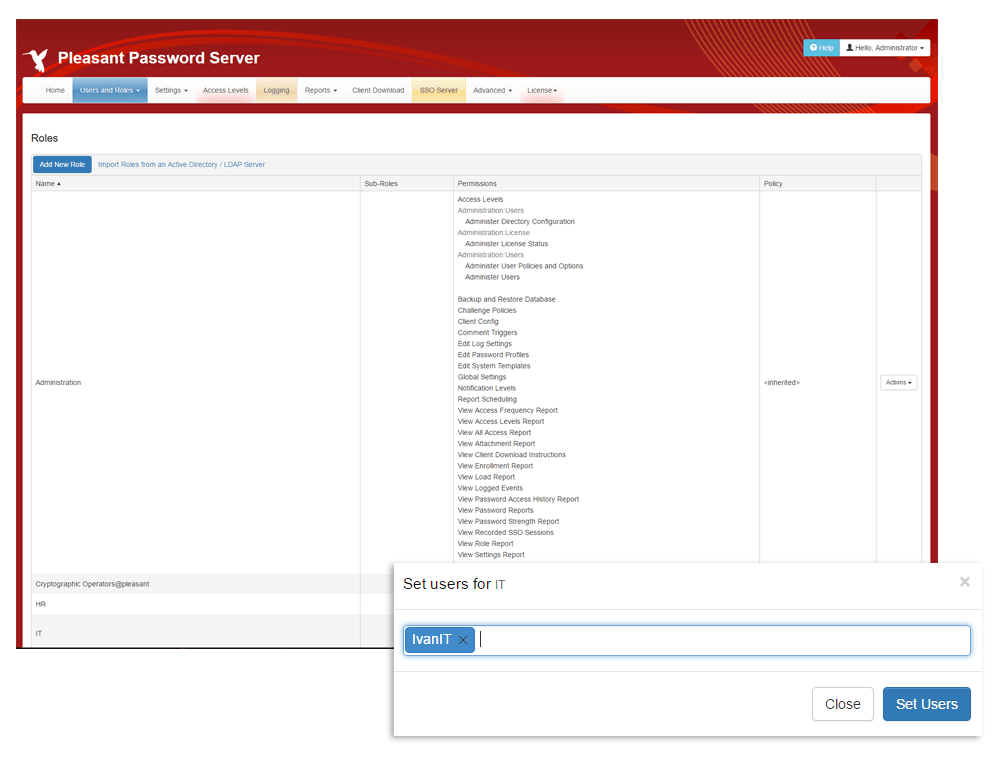Import Roles from Active Directory / LDAP link

pyautogui.click(x=181, y=164)
